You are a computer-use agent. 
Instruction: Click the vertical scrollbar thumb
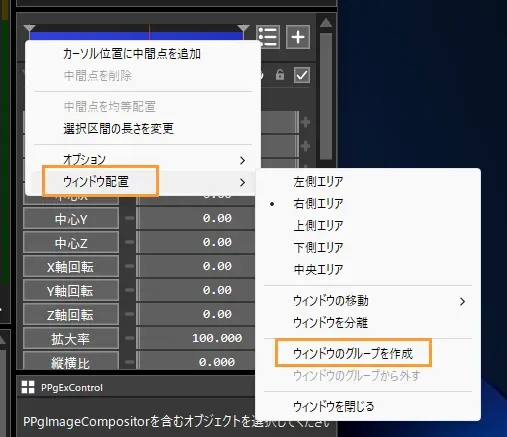pyautogui.click(x=326, y=96)
